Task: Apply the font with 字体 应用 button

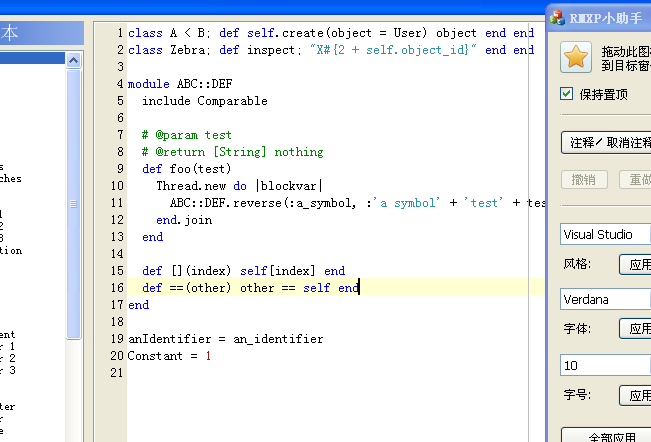Action: pos(635,329)
